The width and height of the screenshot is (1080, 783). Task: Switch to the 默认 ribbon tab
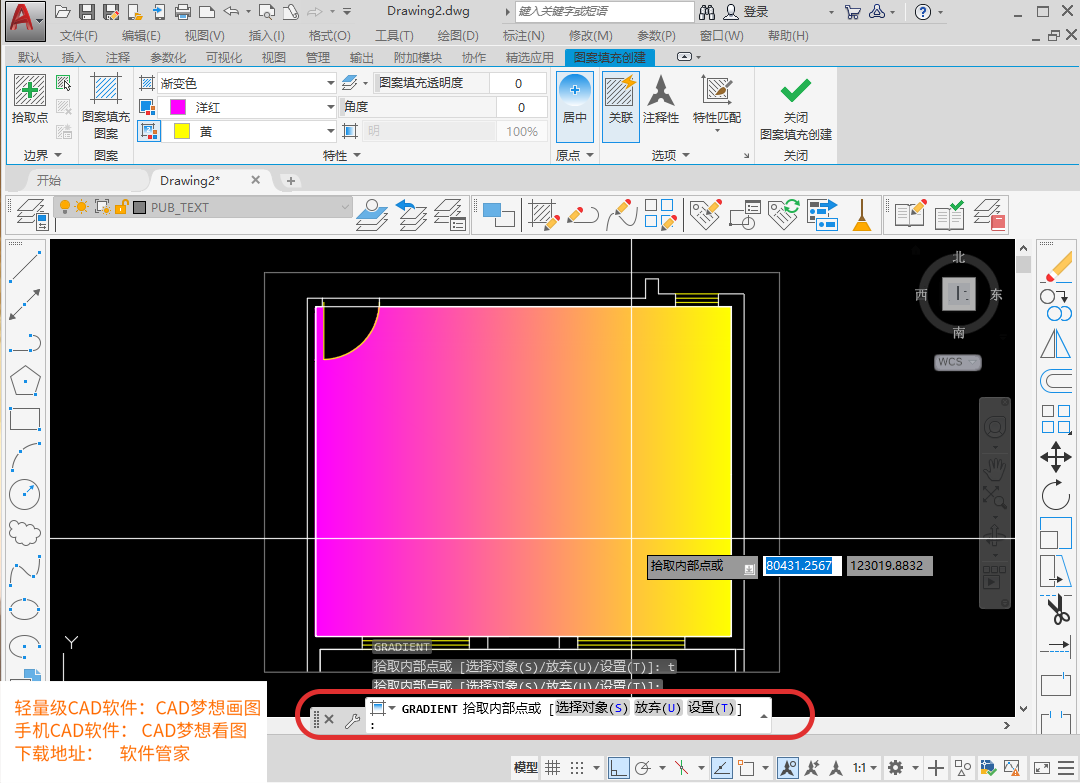29,58
